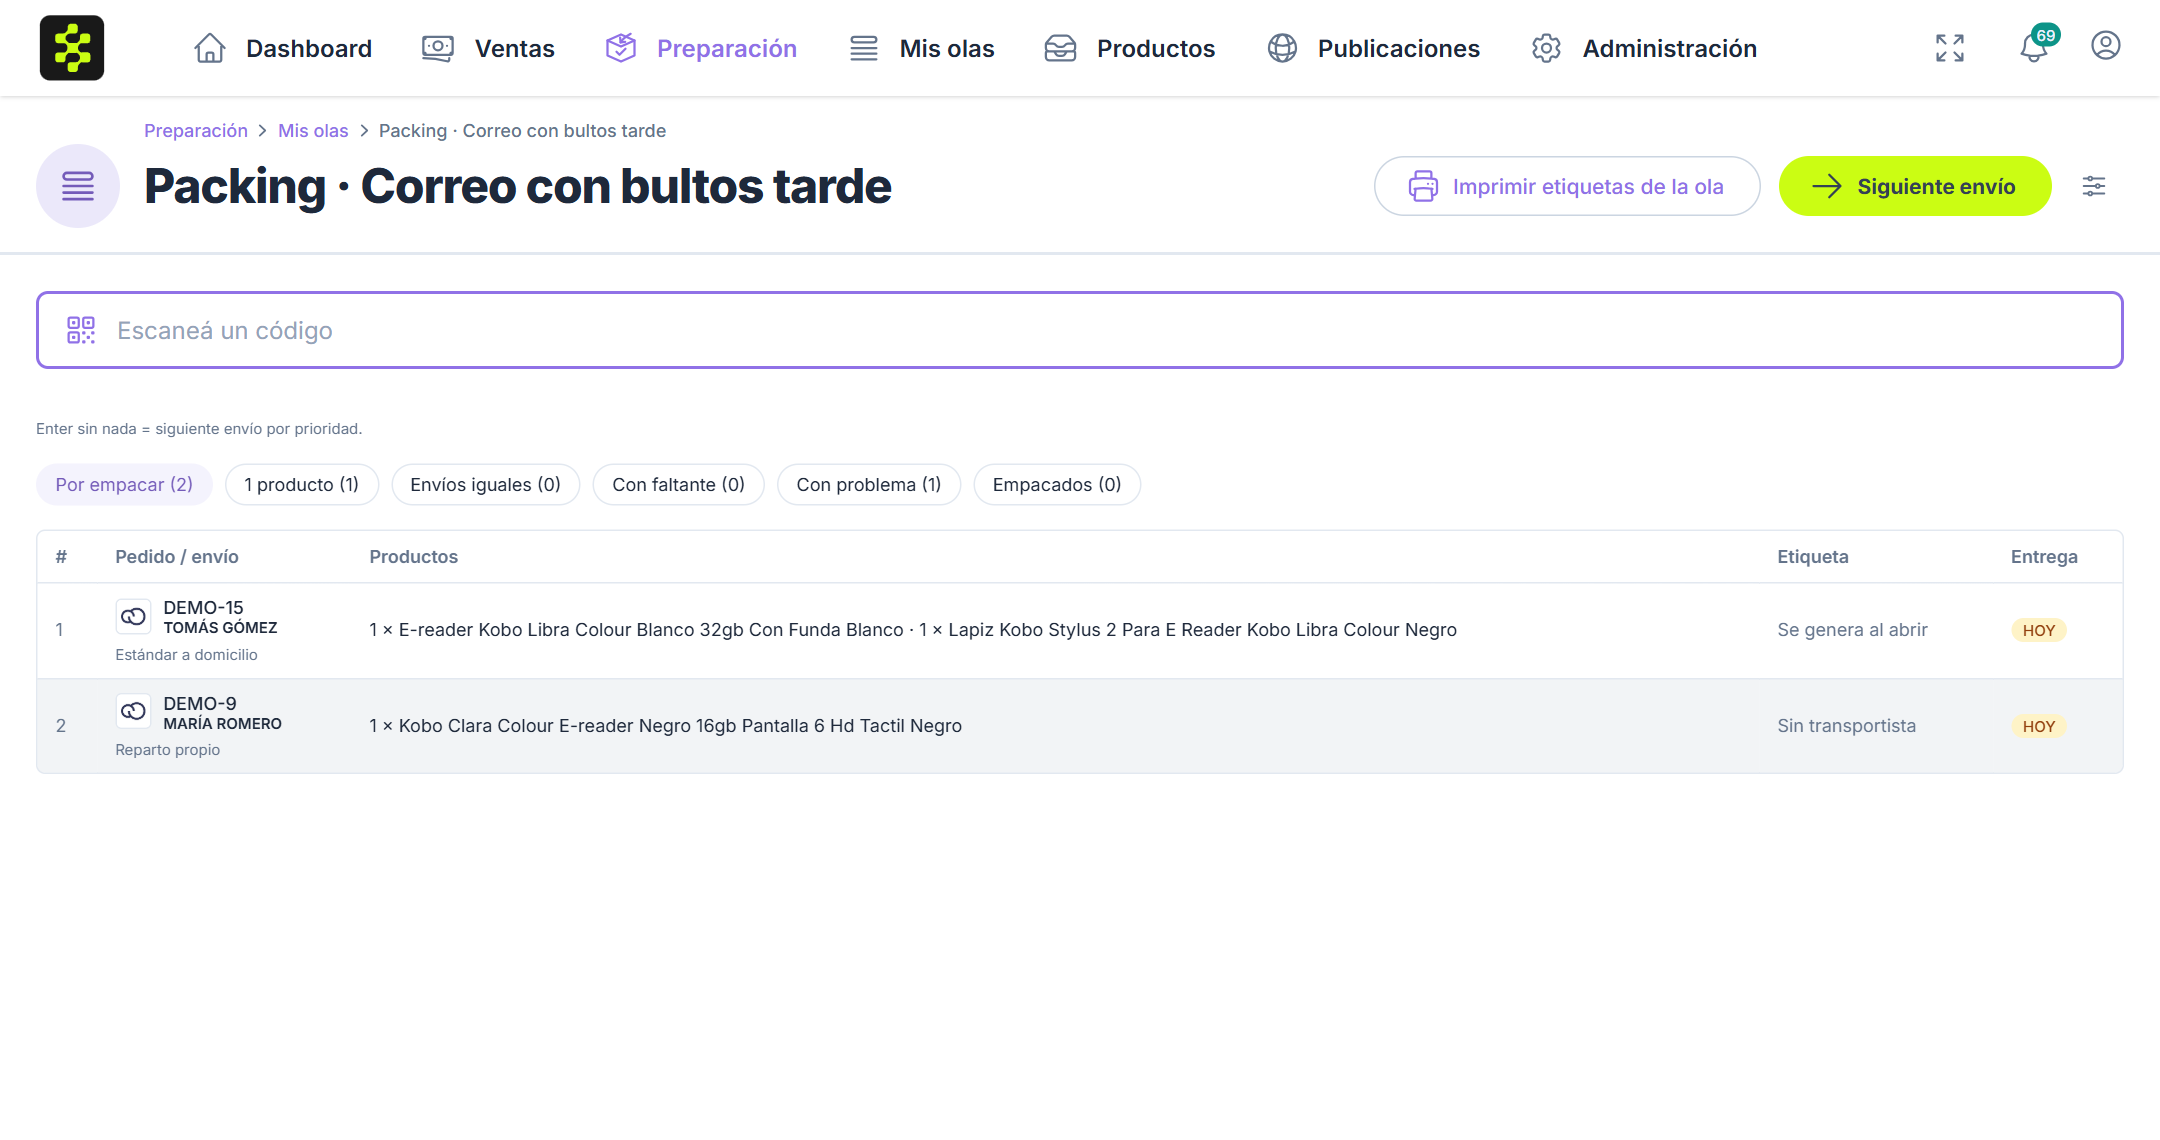This screenshot has width=2160, height=1140.
Task: Open Administración settings
Action: coord(1644,48)
